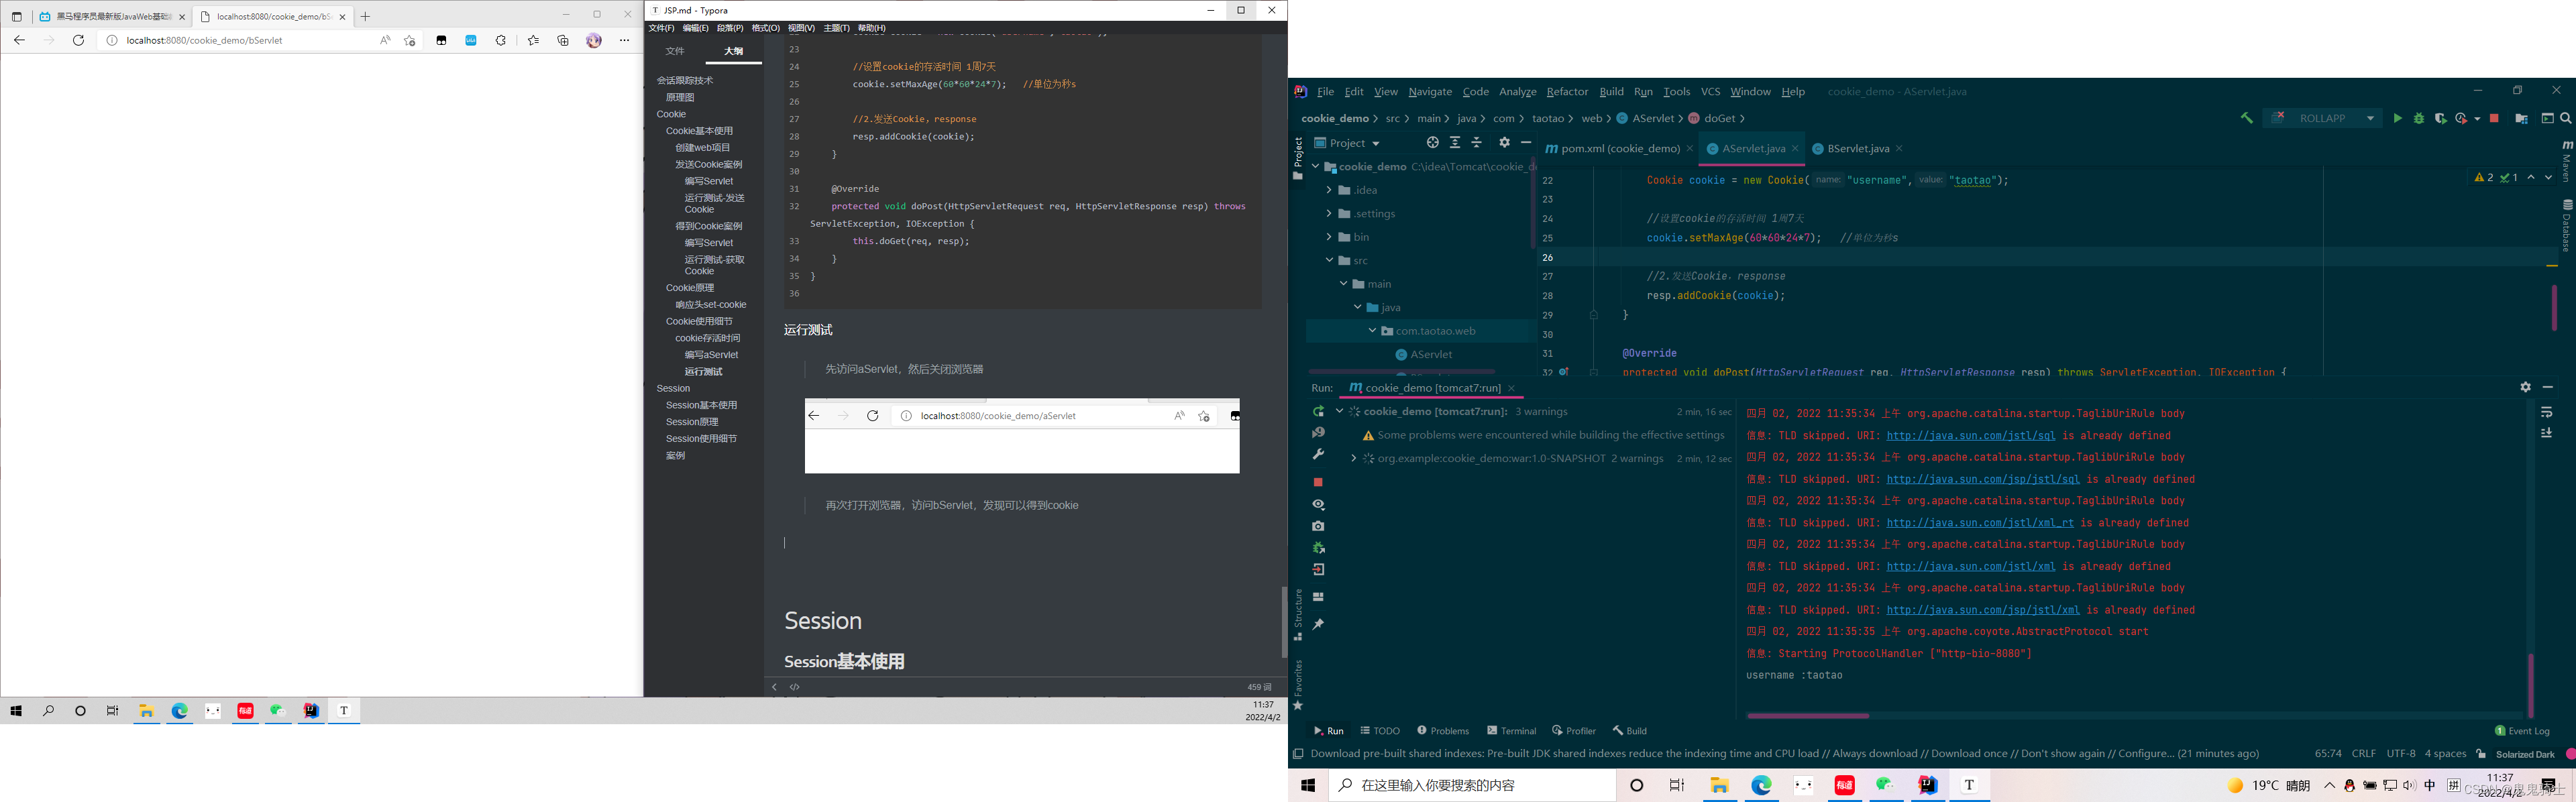The image size is (2576, 802).
Task: Click Collapse All icon in Project panel
Action: [1477, 143]
